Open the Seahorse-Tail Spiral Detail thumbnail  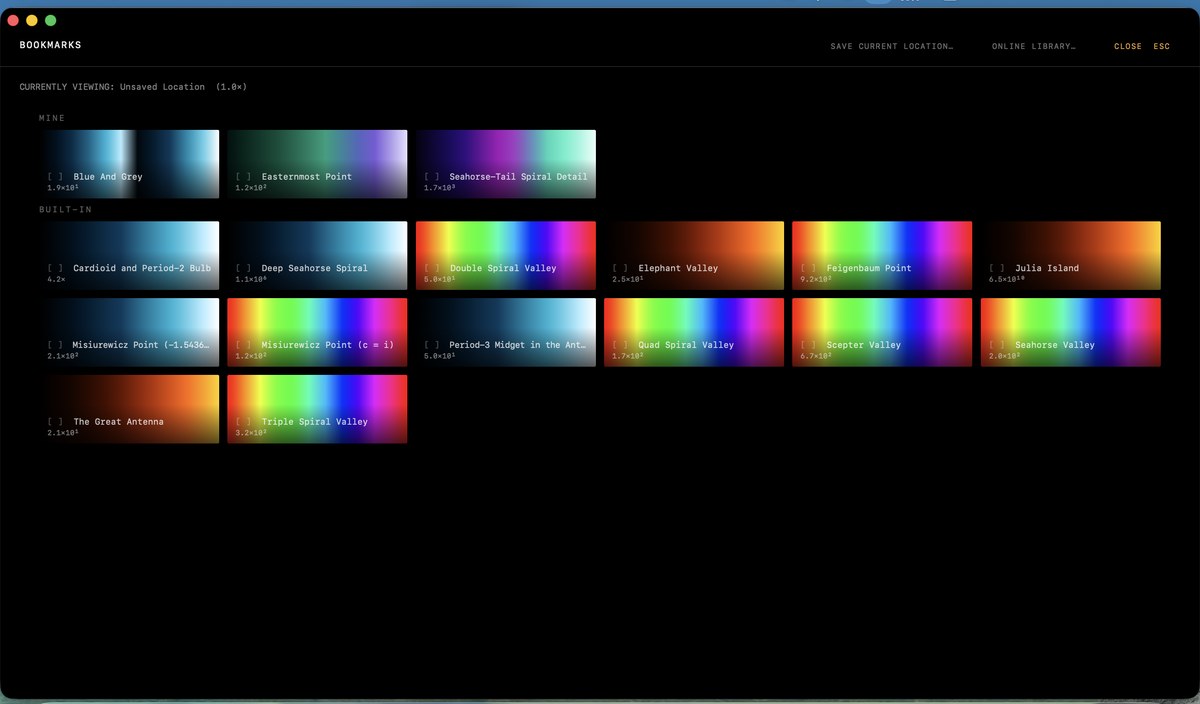click(x=506, y=164)
